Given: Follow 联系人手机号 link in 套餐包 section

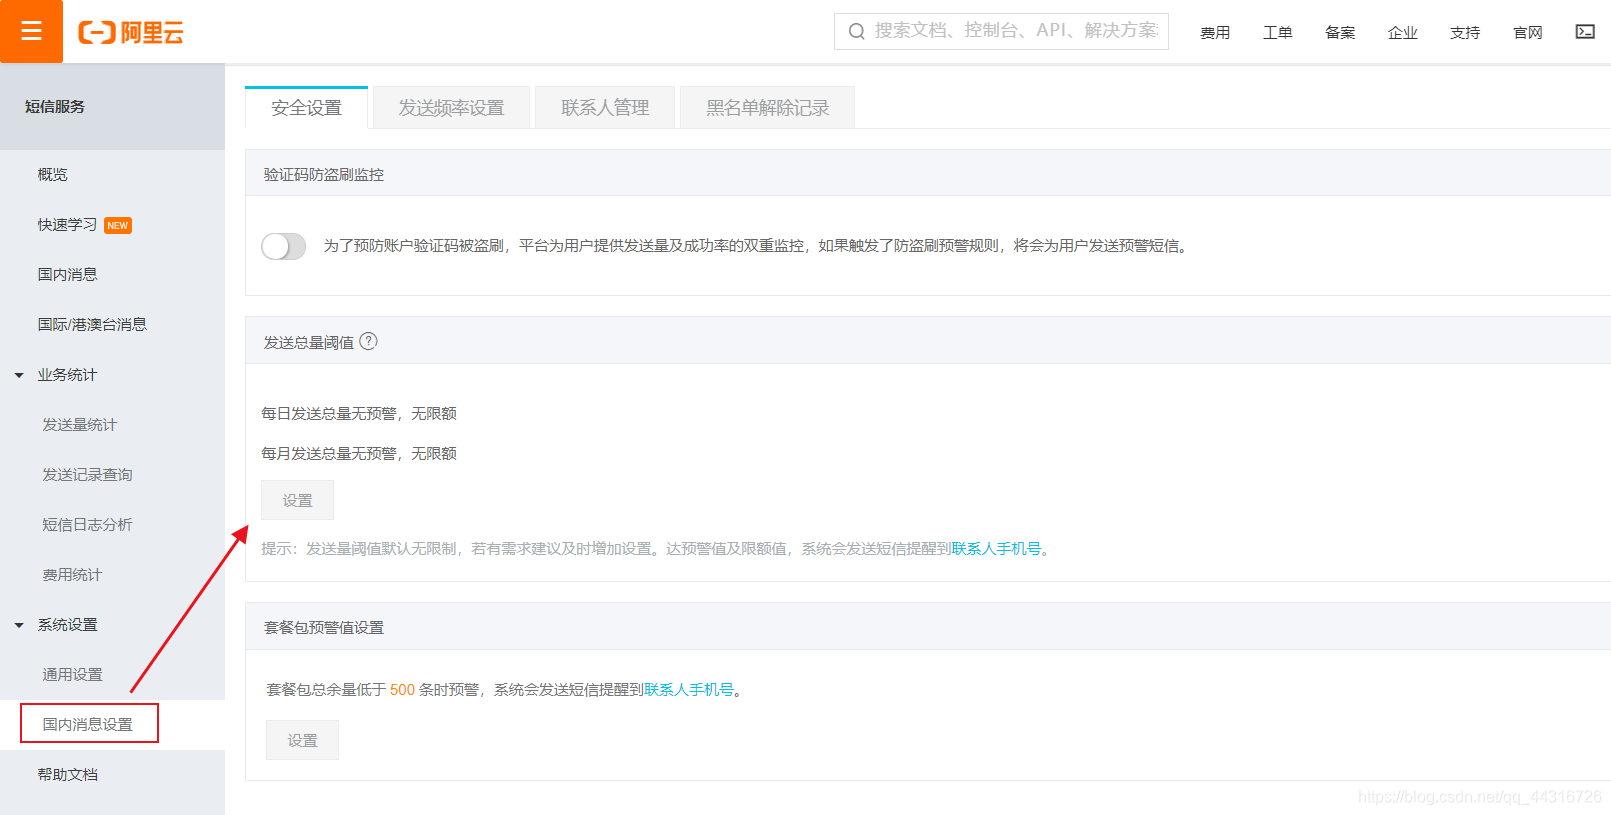Looking at the screenshot, I should [689, 690].
